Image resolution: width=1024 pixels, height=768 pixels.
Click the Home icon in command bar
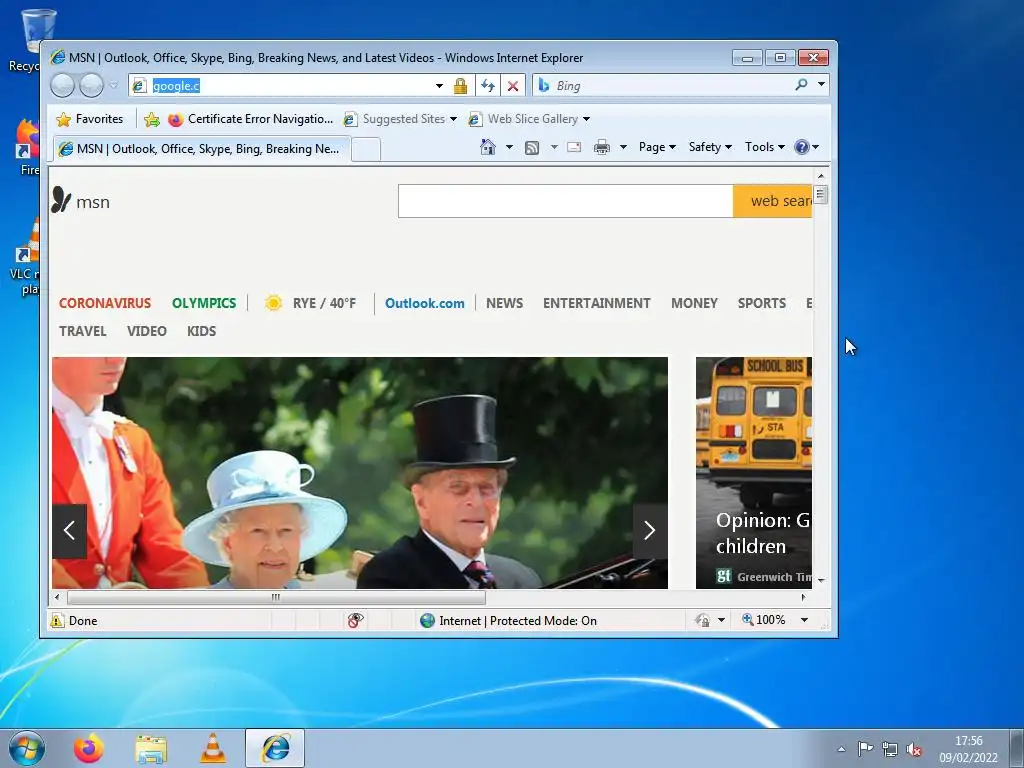[x=488, y=147]
